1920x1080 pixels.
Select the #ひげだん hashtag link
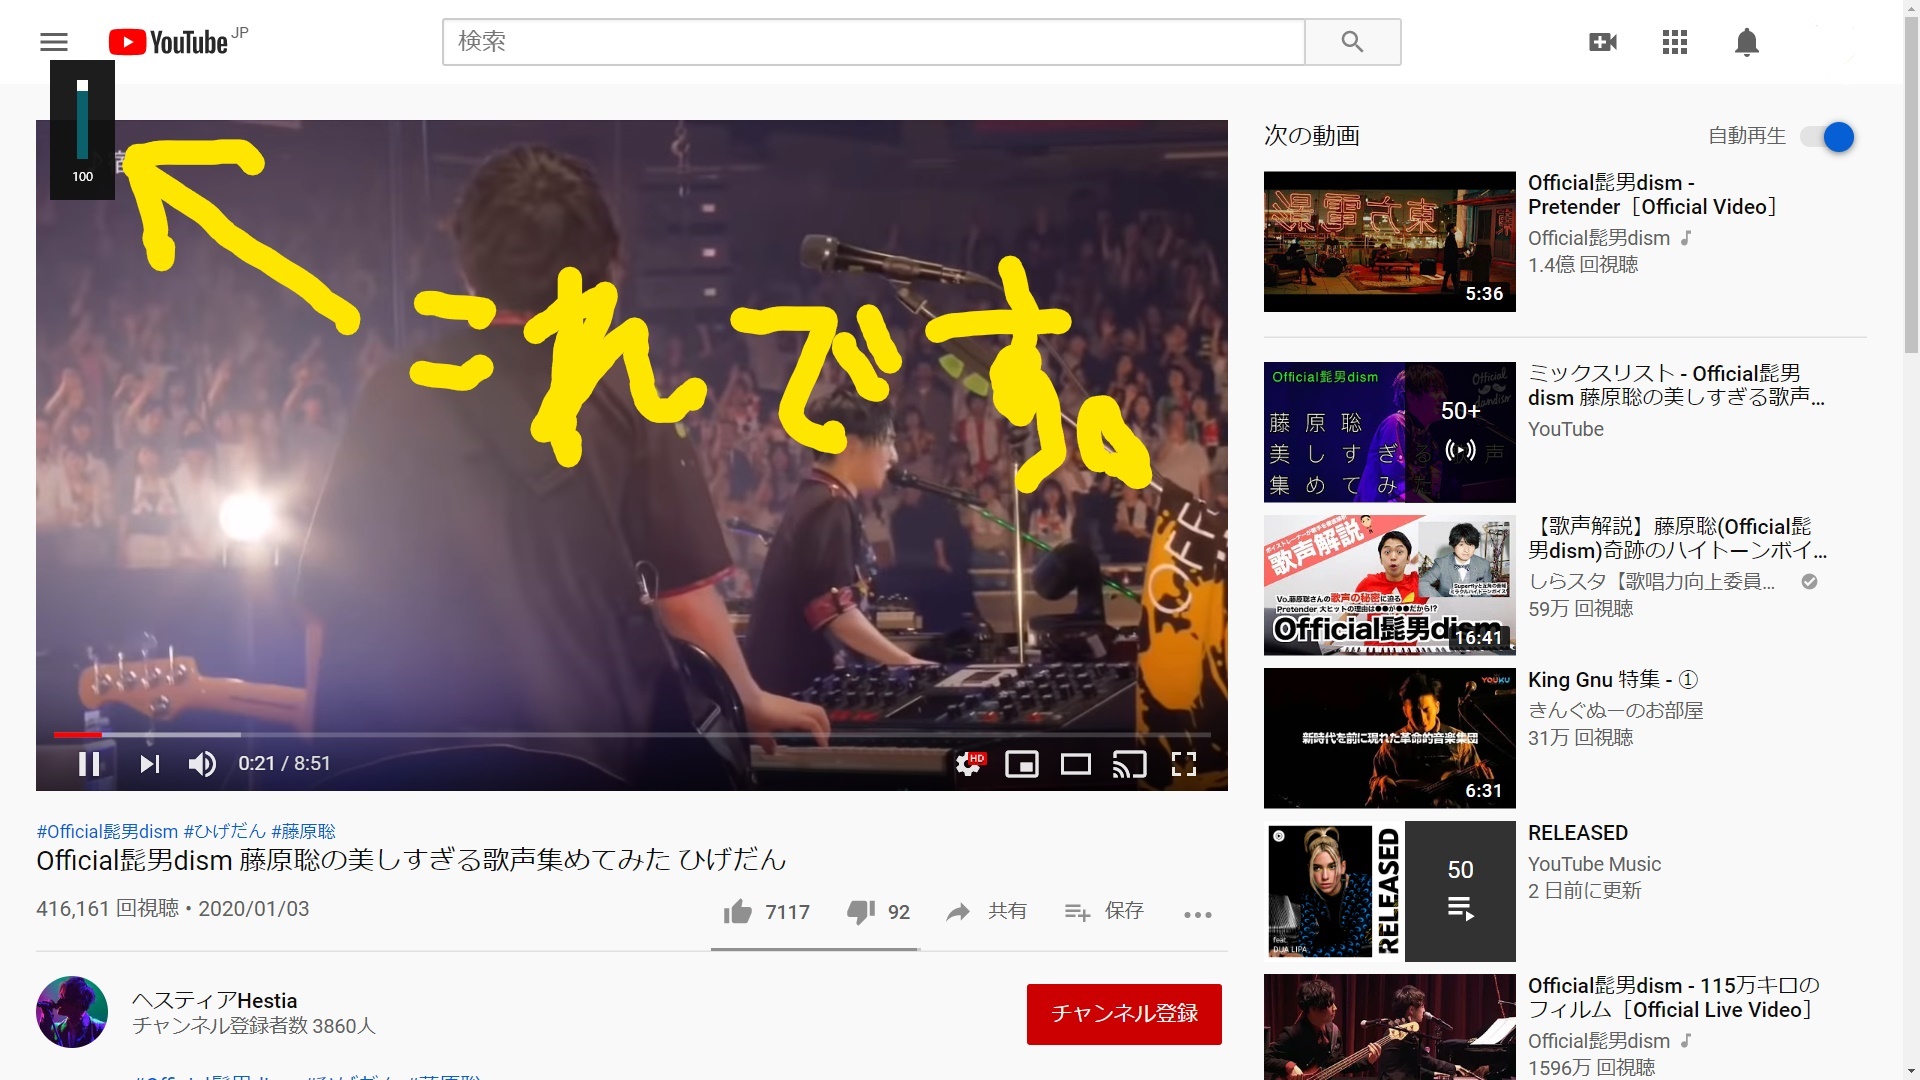click(224, 829)
